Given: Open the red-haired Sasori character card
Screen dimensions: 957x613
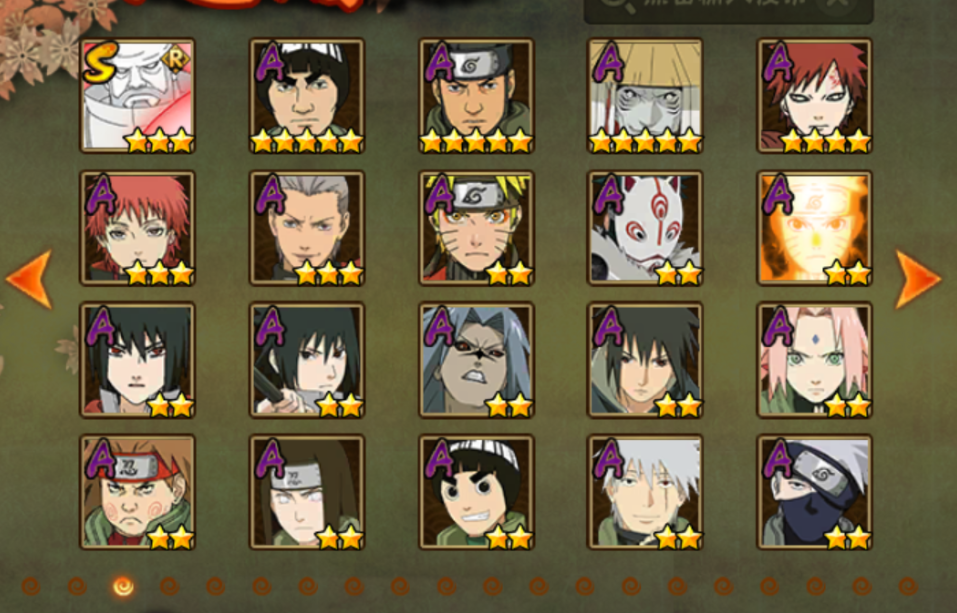Looking at the screenshot, I should [137, 228].
